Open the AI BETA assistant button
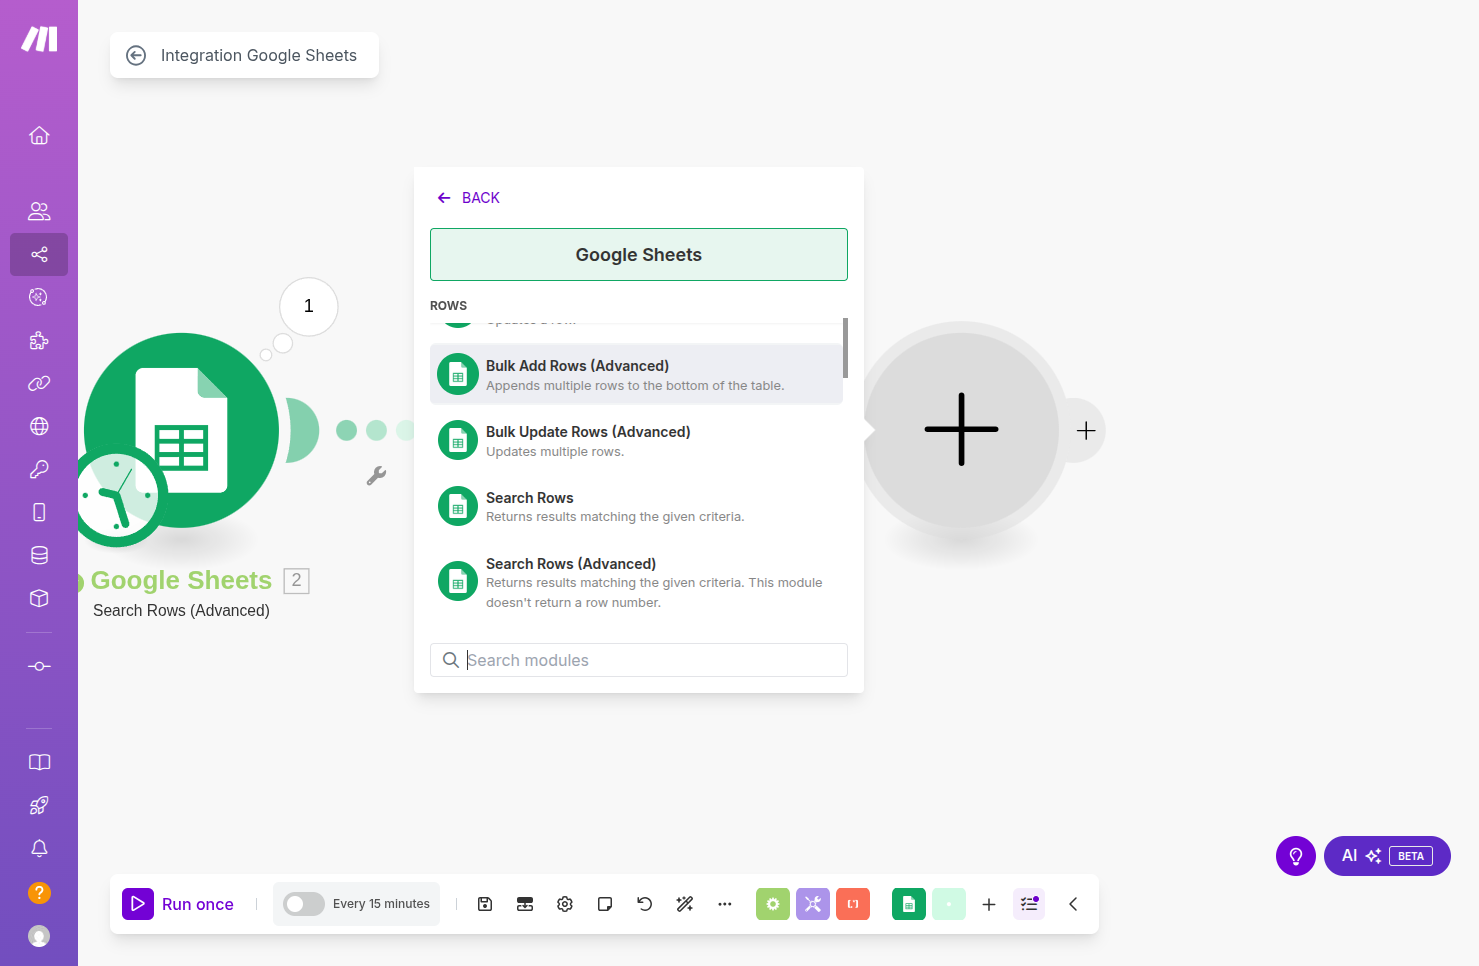 coord(1387,856)
